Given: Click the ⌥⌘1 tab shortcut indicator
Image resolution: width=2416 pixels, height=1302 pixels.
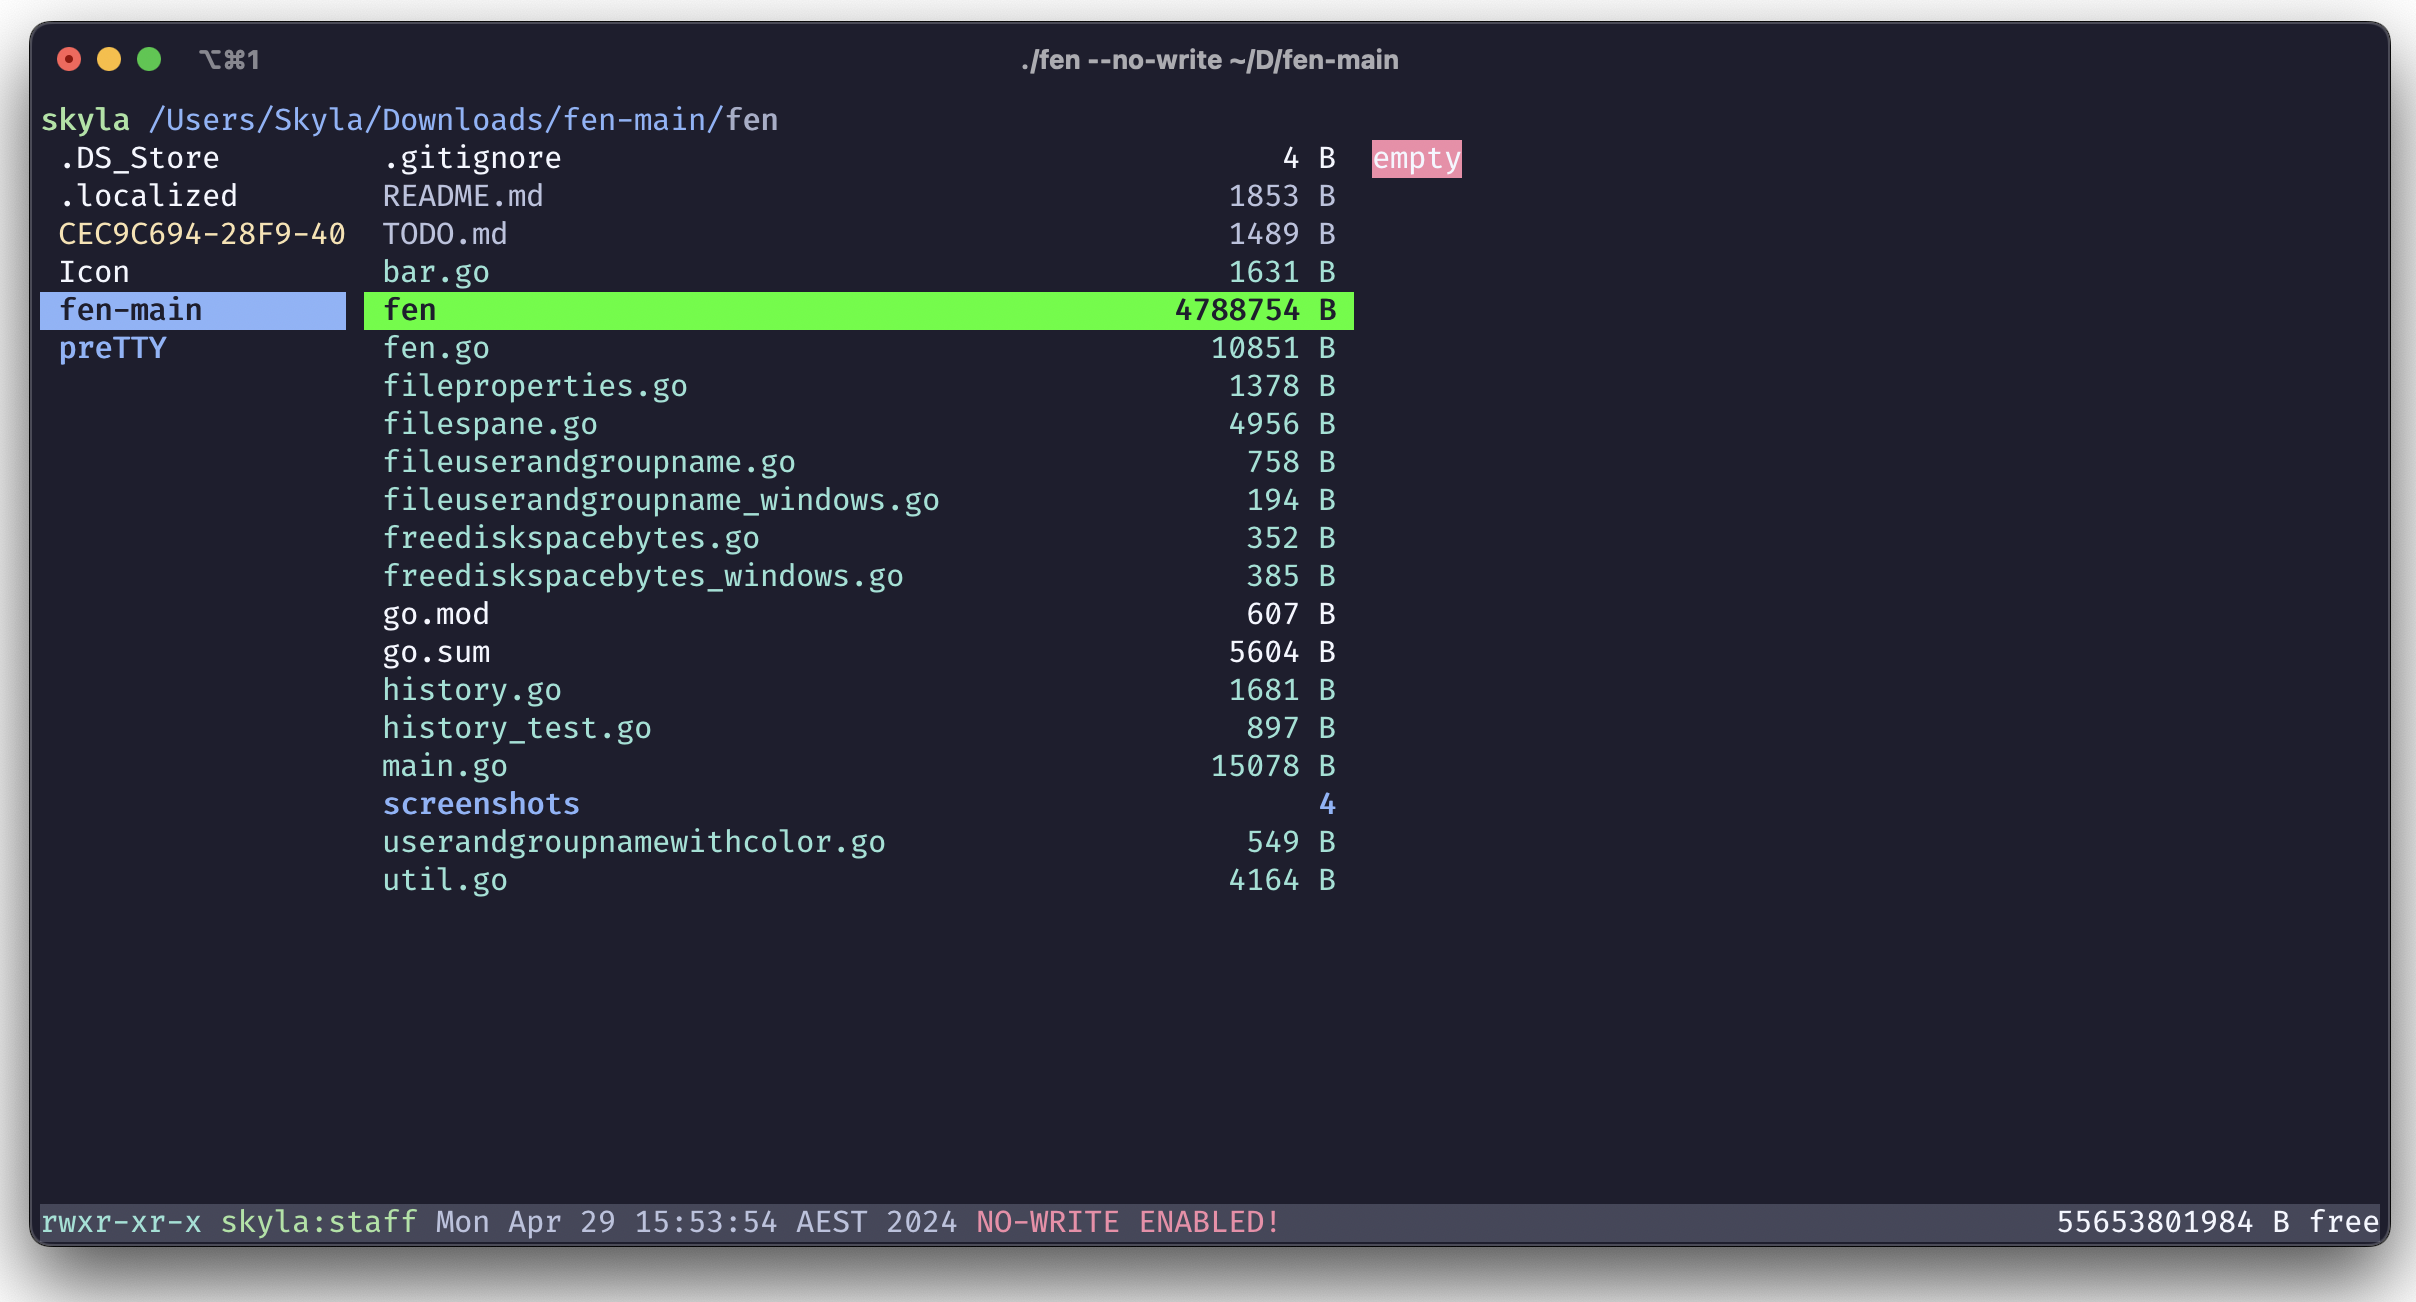Looking at the screenshot, I should pos(229,60).
